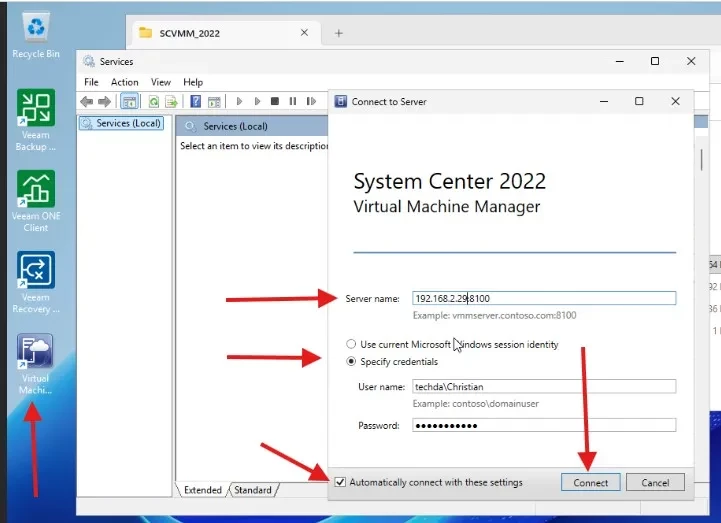
Task: Click Export List icon in Services toolbar
Action: 172,101
